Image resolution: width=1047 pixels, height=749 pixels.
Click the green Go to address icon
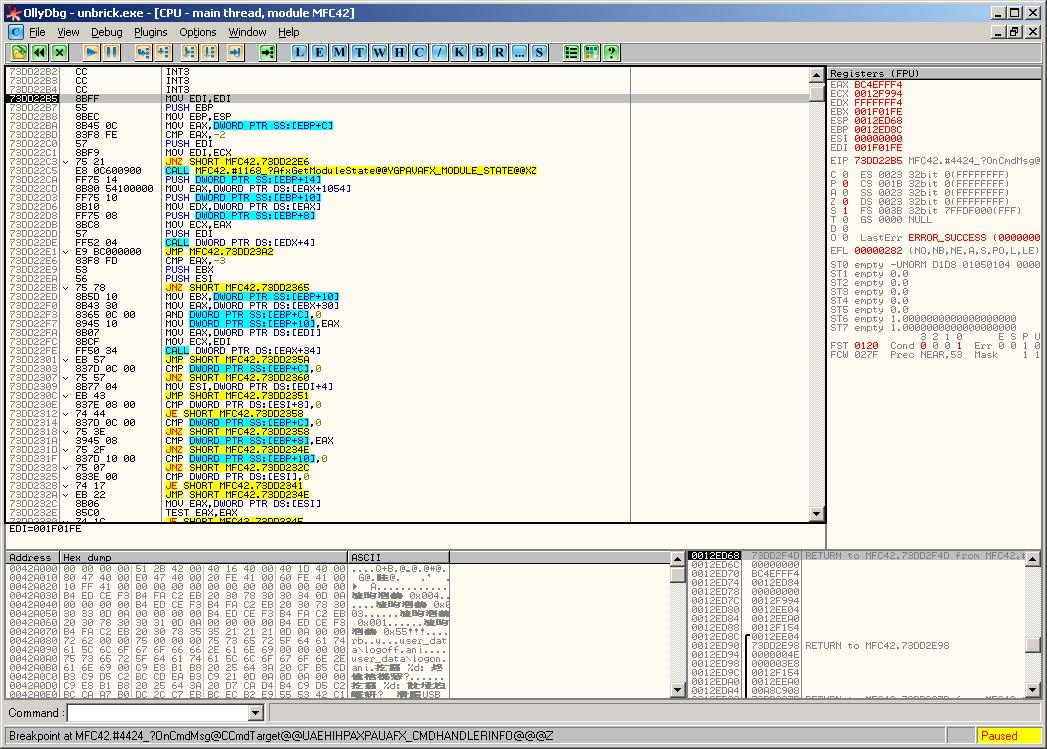[x=267, y=53]
